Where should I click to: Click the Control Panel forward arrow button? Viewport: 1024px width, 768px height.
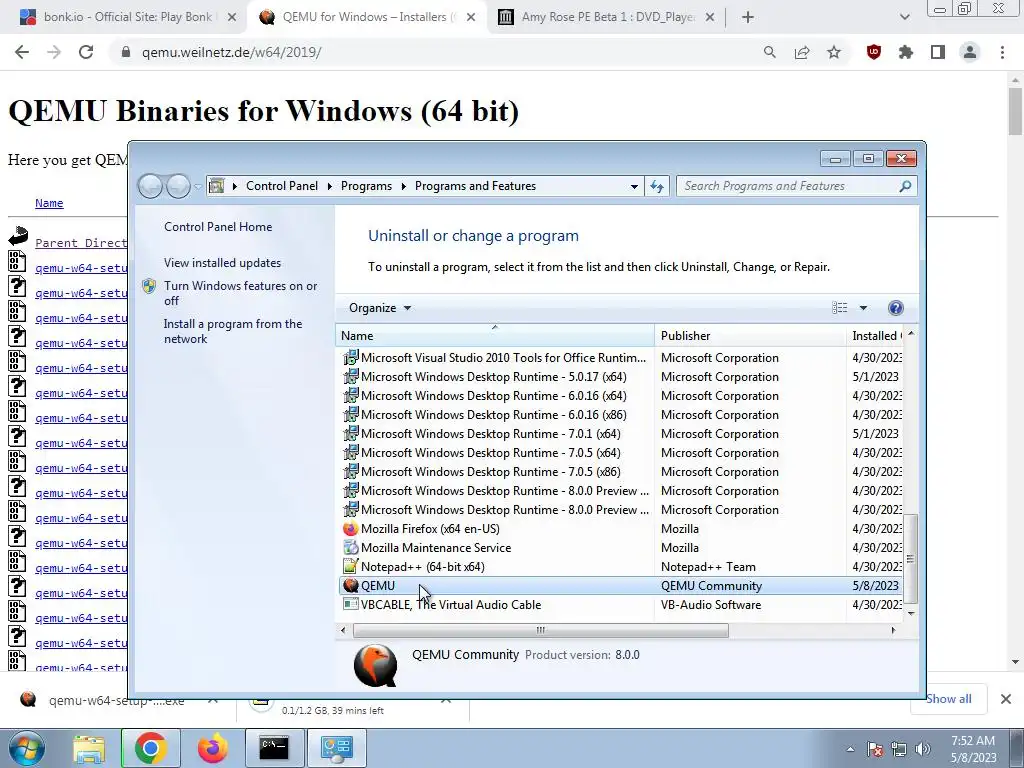click(178, 186)
